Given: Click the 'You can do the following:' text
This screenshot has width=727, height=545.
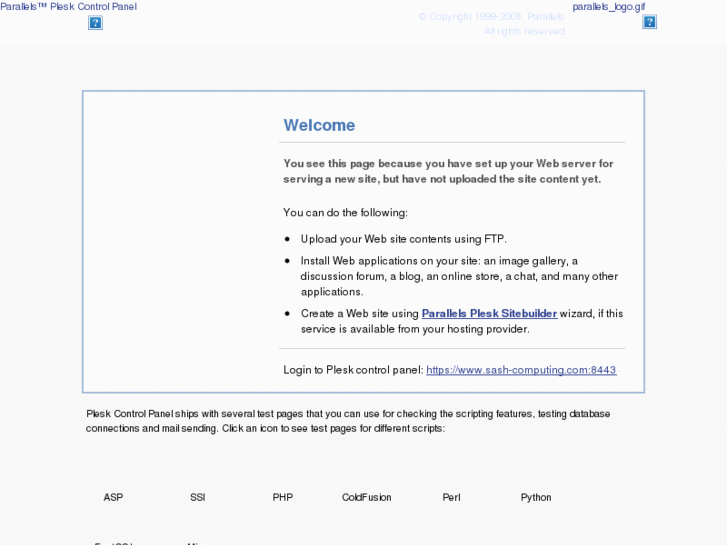Looking at the screenshot, I should tap(345, 212).
